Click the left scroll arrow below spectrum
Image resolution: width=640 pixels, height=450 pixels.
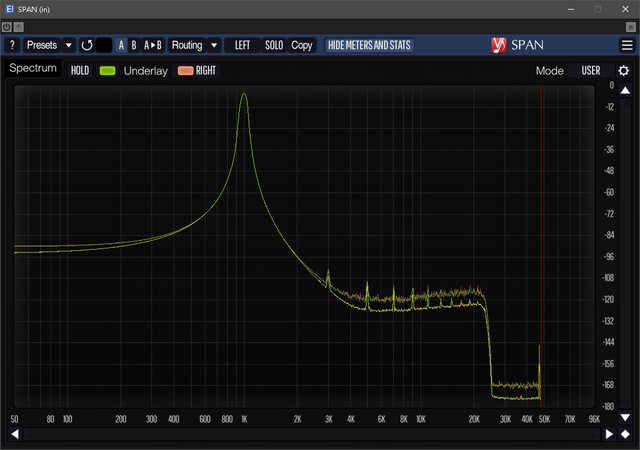(x=15, y=434)
